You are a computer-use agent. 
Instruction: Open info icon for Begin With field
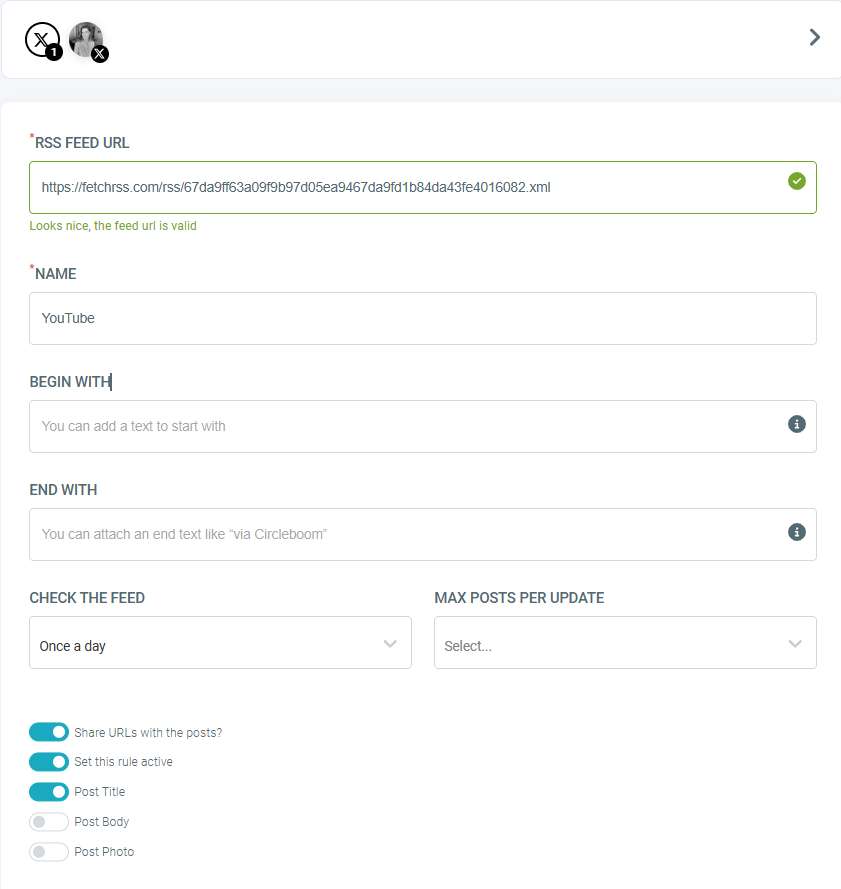(x=796, y=424)
